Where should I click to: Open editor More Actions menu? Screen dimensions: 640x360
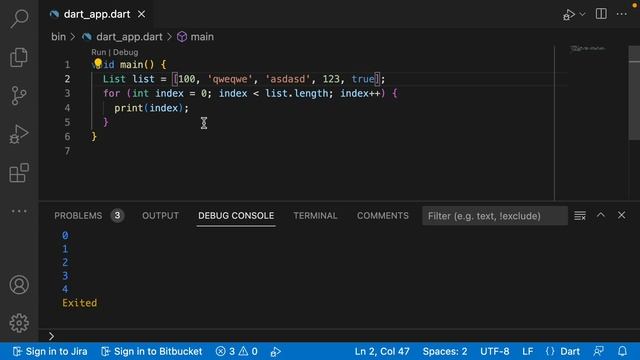622,14
